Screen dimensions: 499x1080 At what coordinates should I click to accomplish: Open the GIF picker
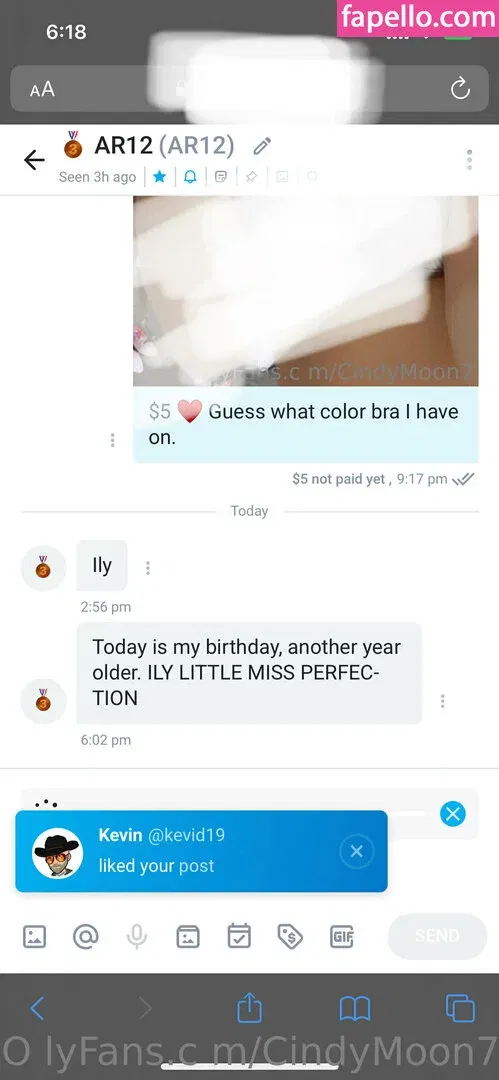(342, 936)
